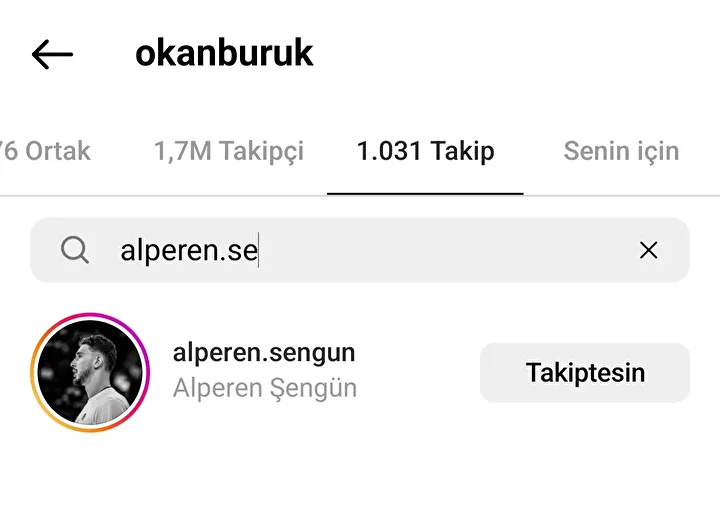Click the 1,7M follower count label
The width and height of the screenshot is (720, 514).
(183, 151)
